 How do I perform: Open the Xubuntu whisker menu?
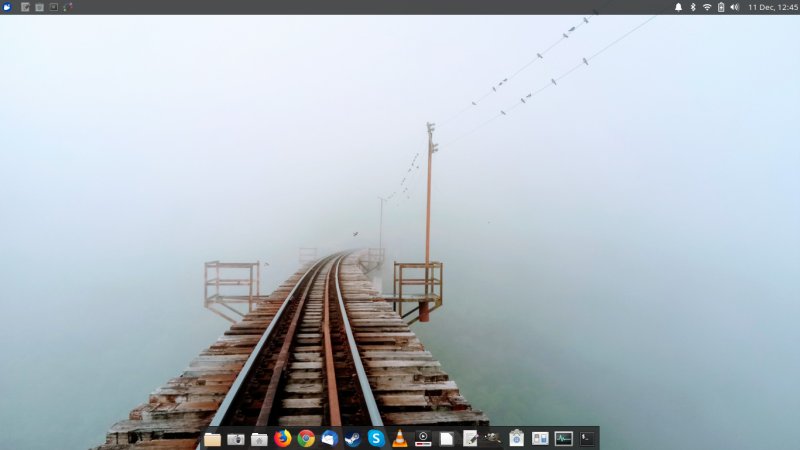pyautogui.click(x=8, y=7)
